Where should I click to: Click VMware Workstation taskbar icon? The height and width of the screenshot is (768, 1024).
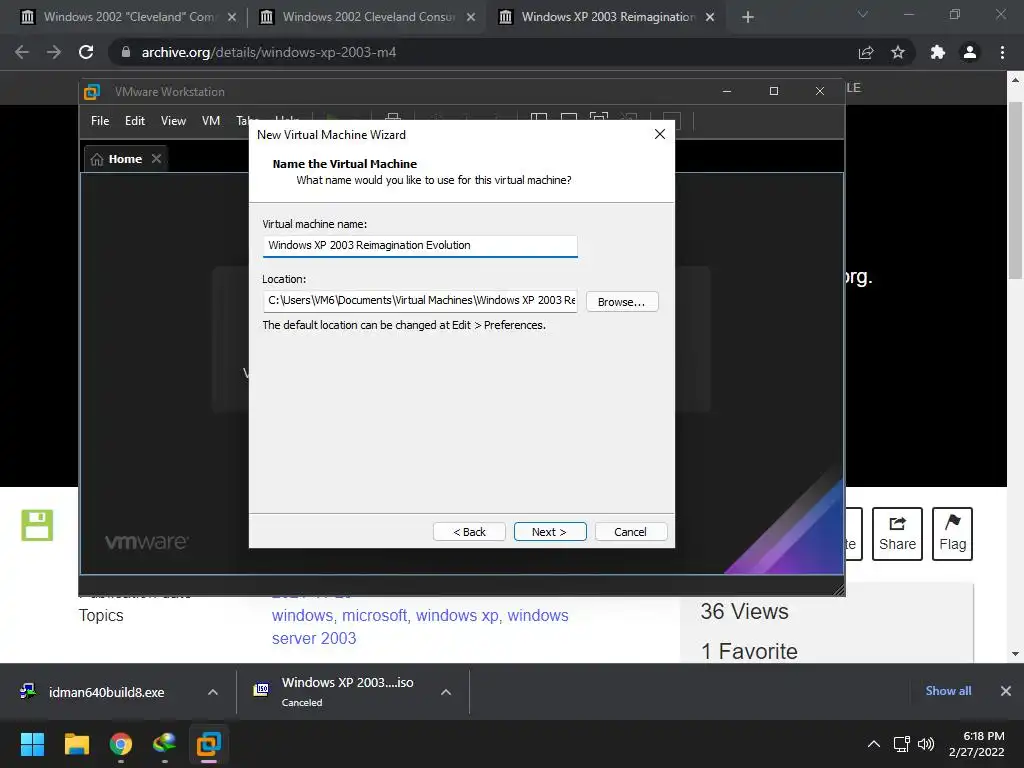(x=209, y=744)
